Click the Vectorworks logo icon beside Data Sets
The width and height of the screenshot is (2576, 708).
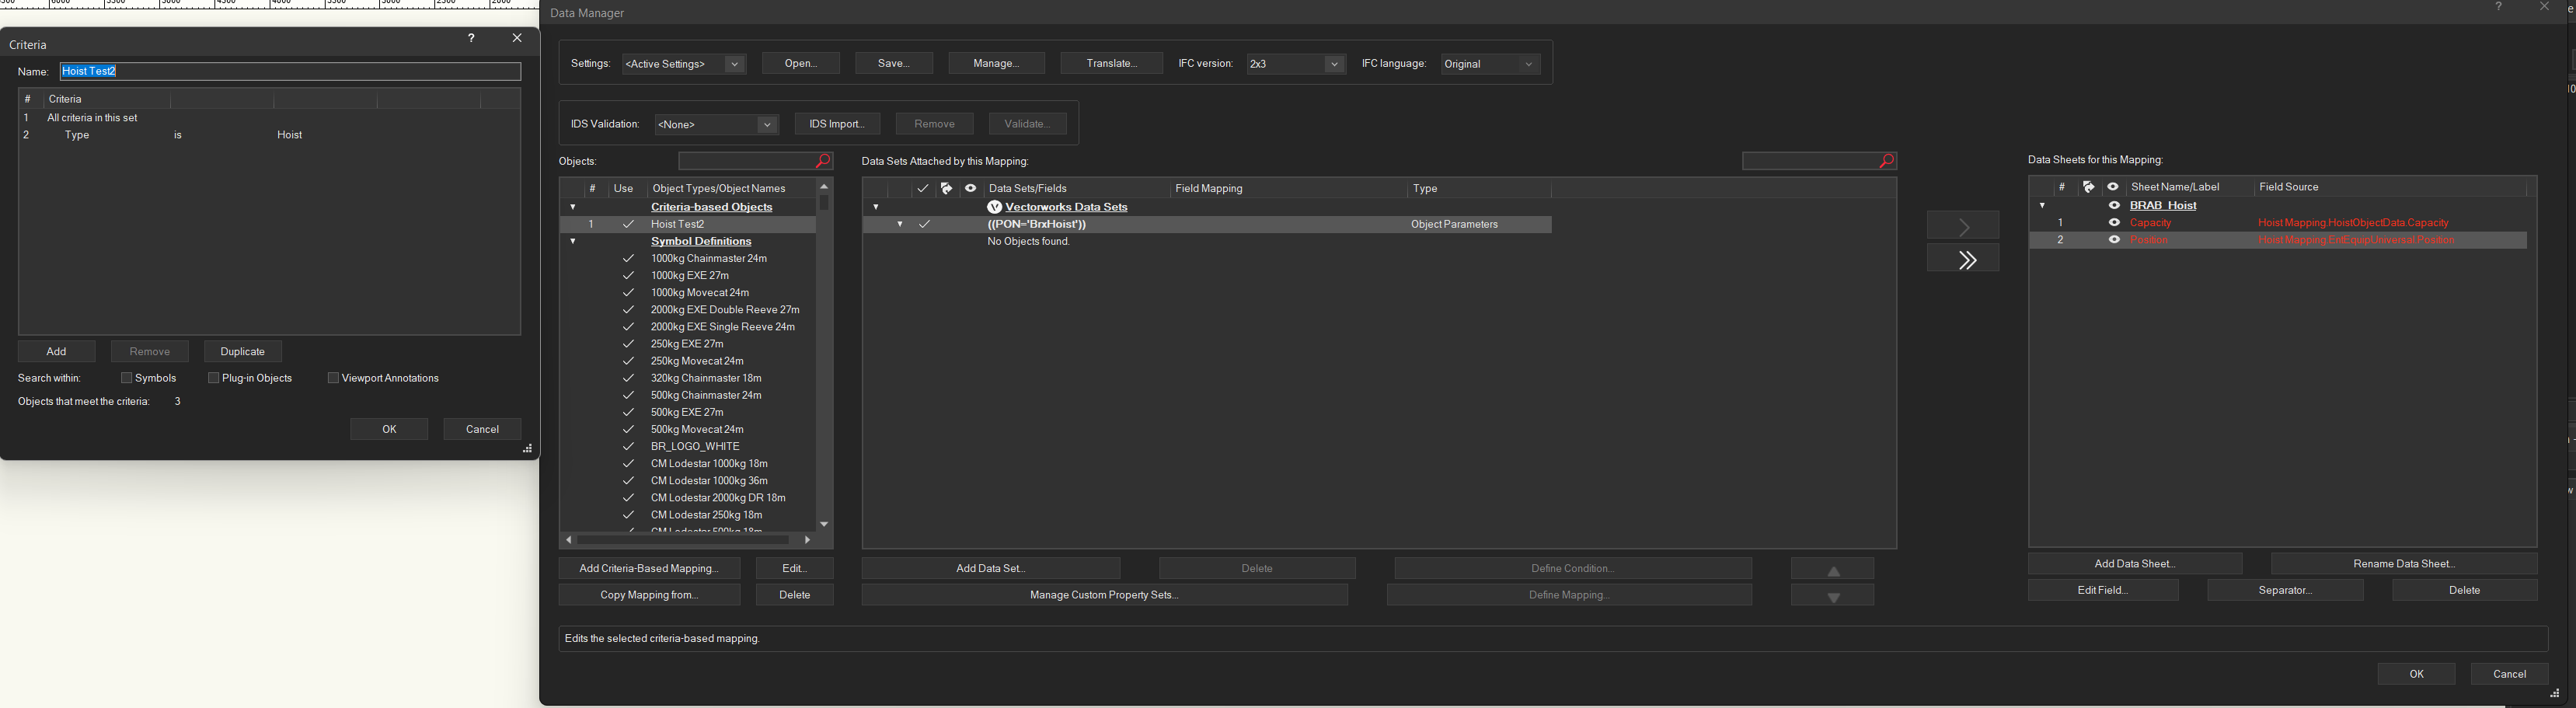click(994, 207)
